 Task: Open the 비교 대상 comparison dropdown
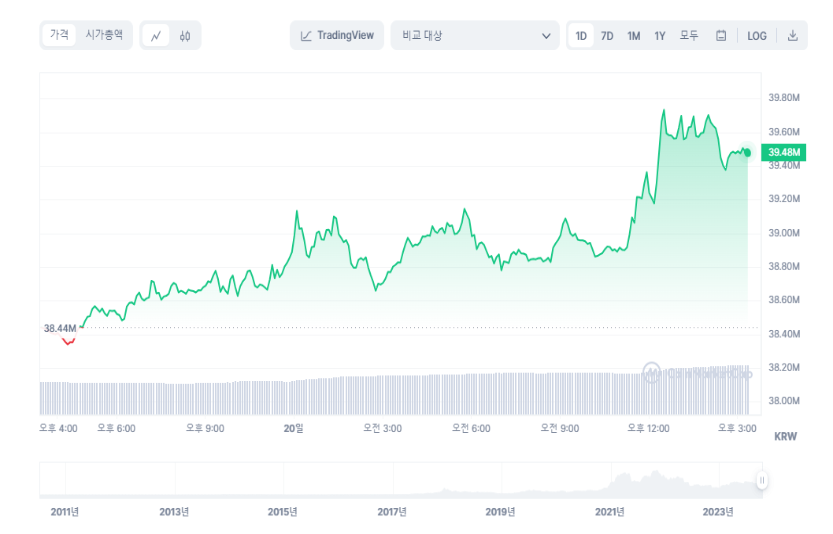click(474, 36)
